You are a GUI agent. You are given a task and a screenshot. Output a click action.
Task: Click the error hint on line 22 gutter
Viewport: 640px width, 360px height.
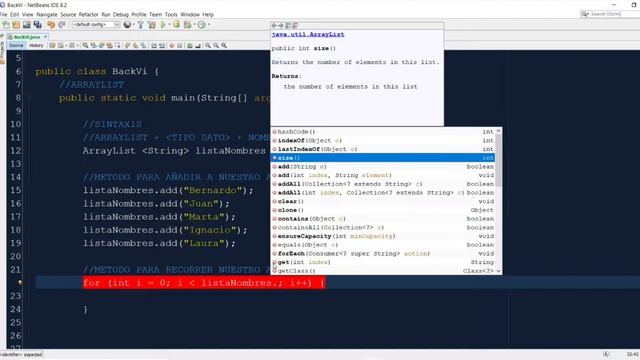pyautogui.click(x=20, y=282)
